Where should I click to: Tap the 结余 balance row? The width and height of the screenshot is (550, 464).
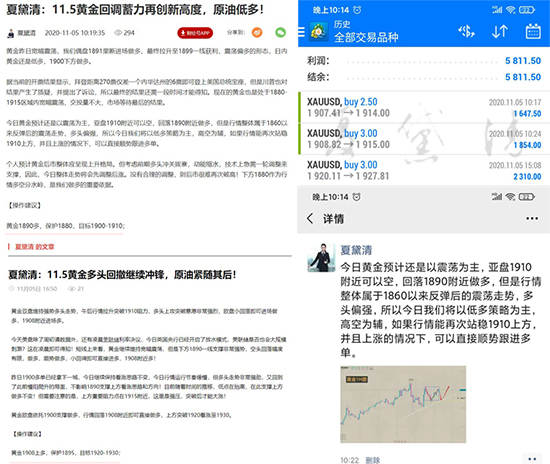coord(424,77)
